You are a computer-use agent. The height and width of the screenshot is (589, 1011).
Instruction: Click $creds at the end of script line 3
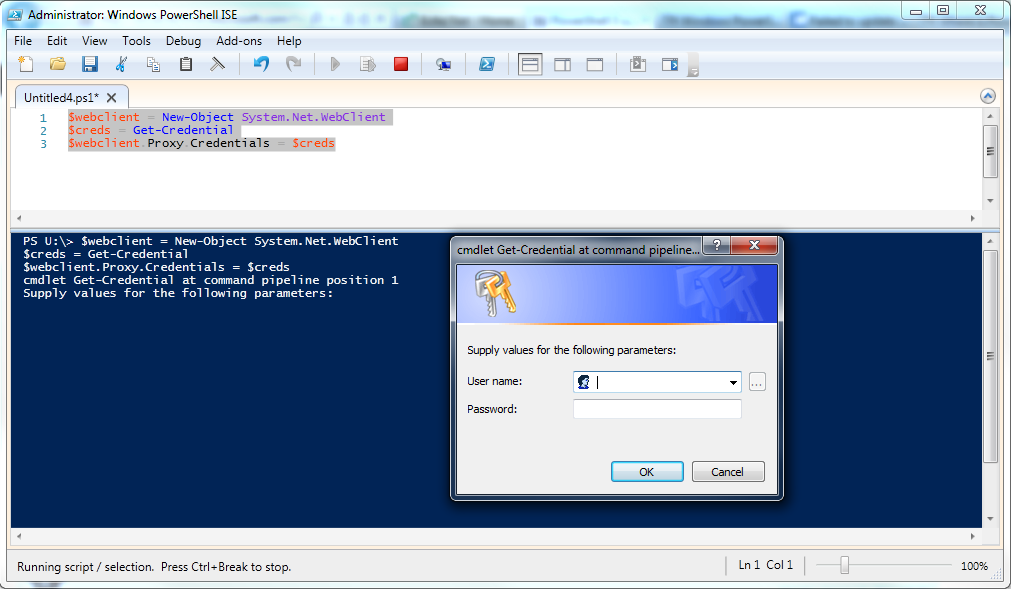click(x=313, y=143)
